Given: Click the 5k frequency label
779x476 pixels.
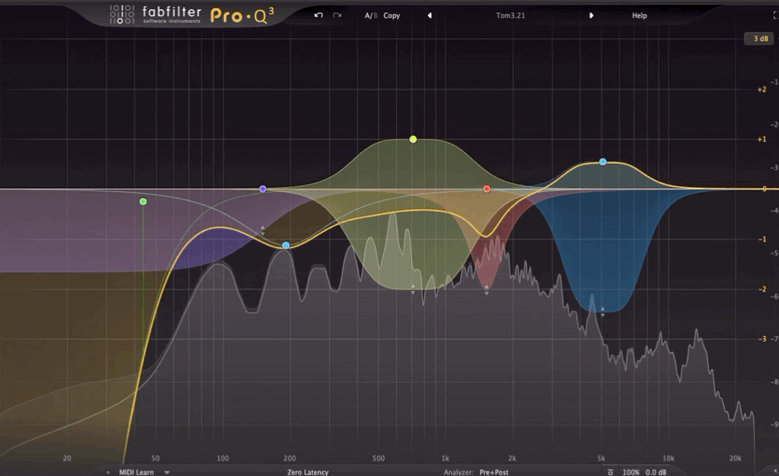Looking at the screenshot, I should coord(601,458).
